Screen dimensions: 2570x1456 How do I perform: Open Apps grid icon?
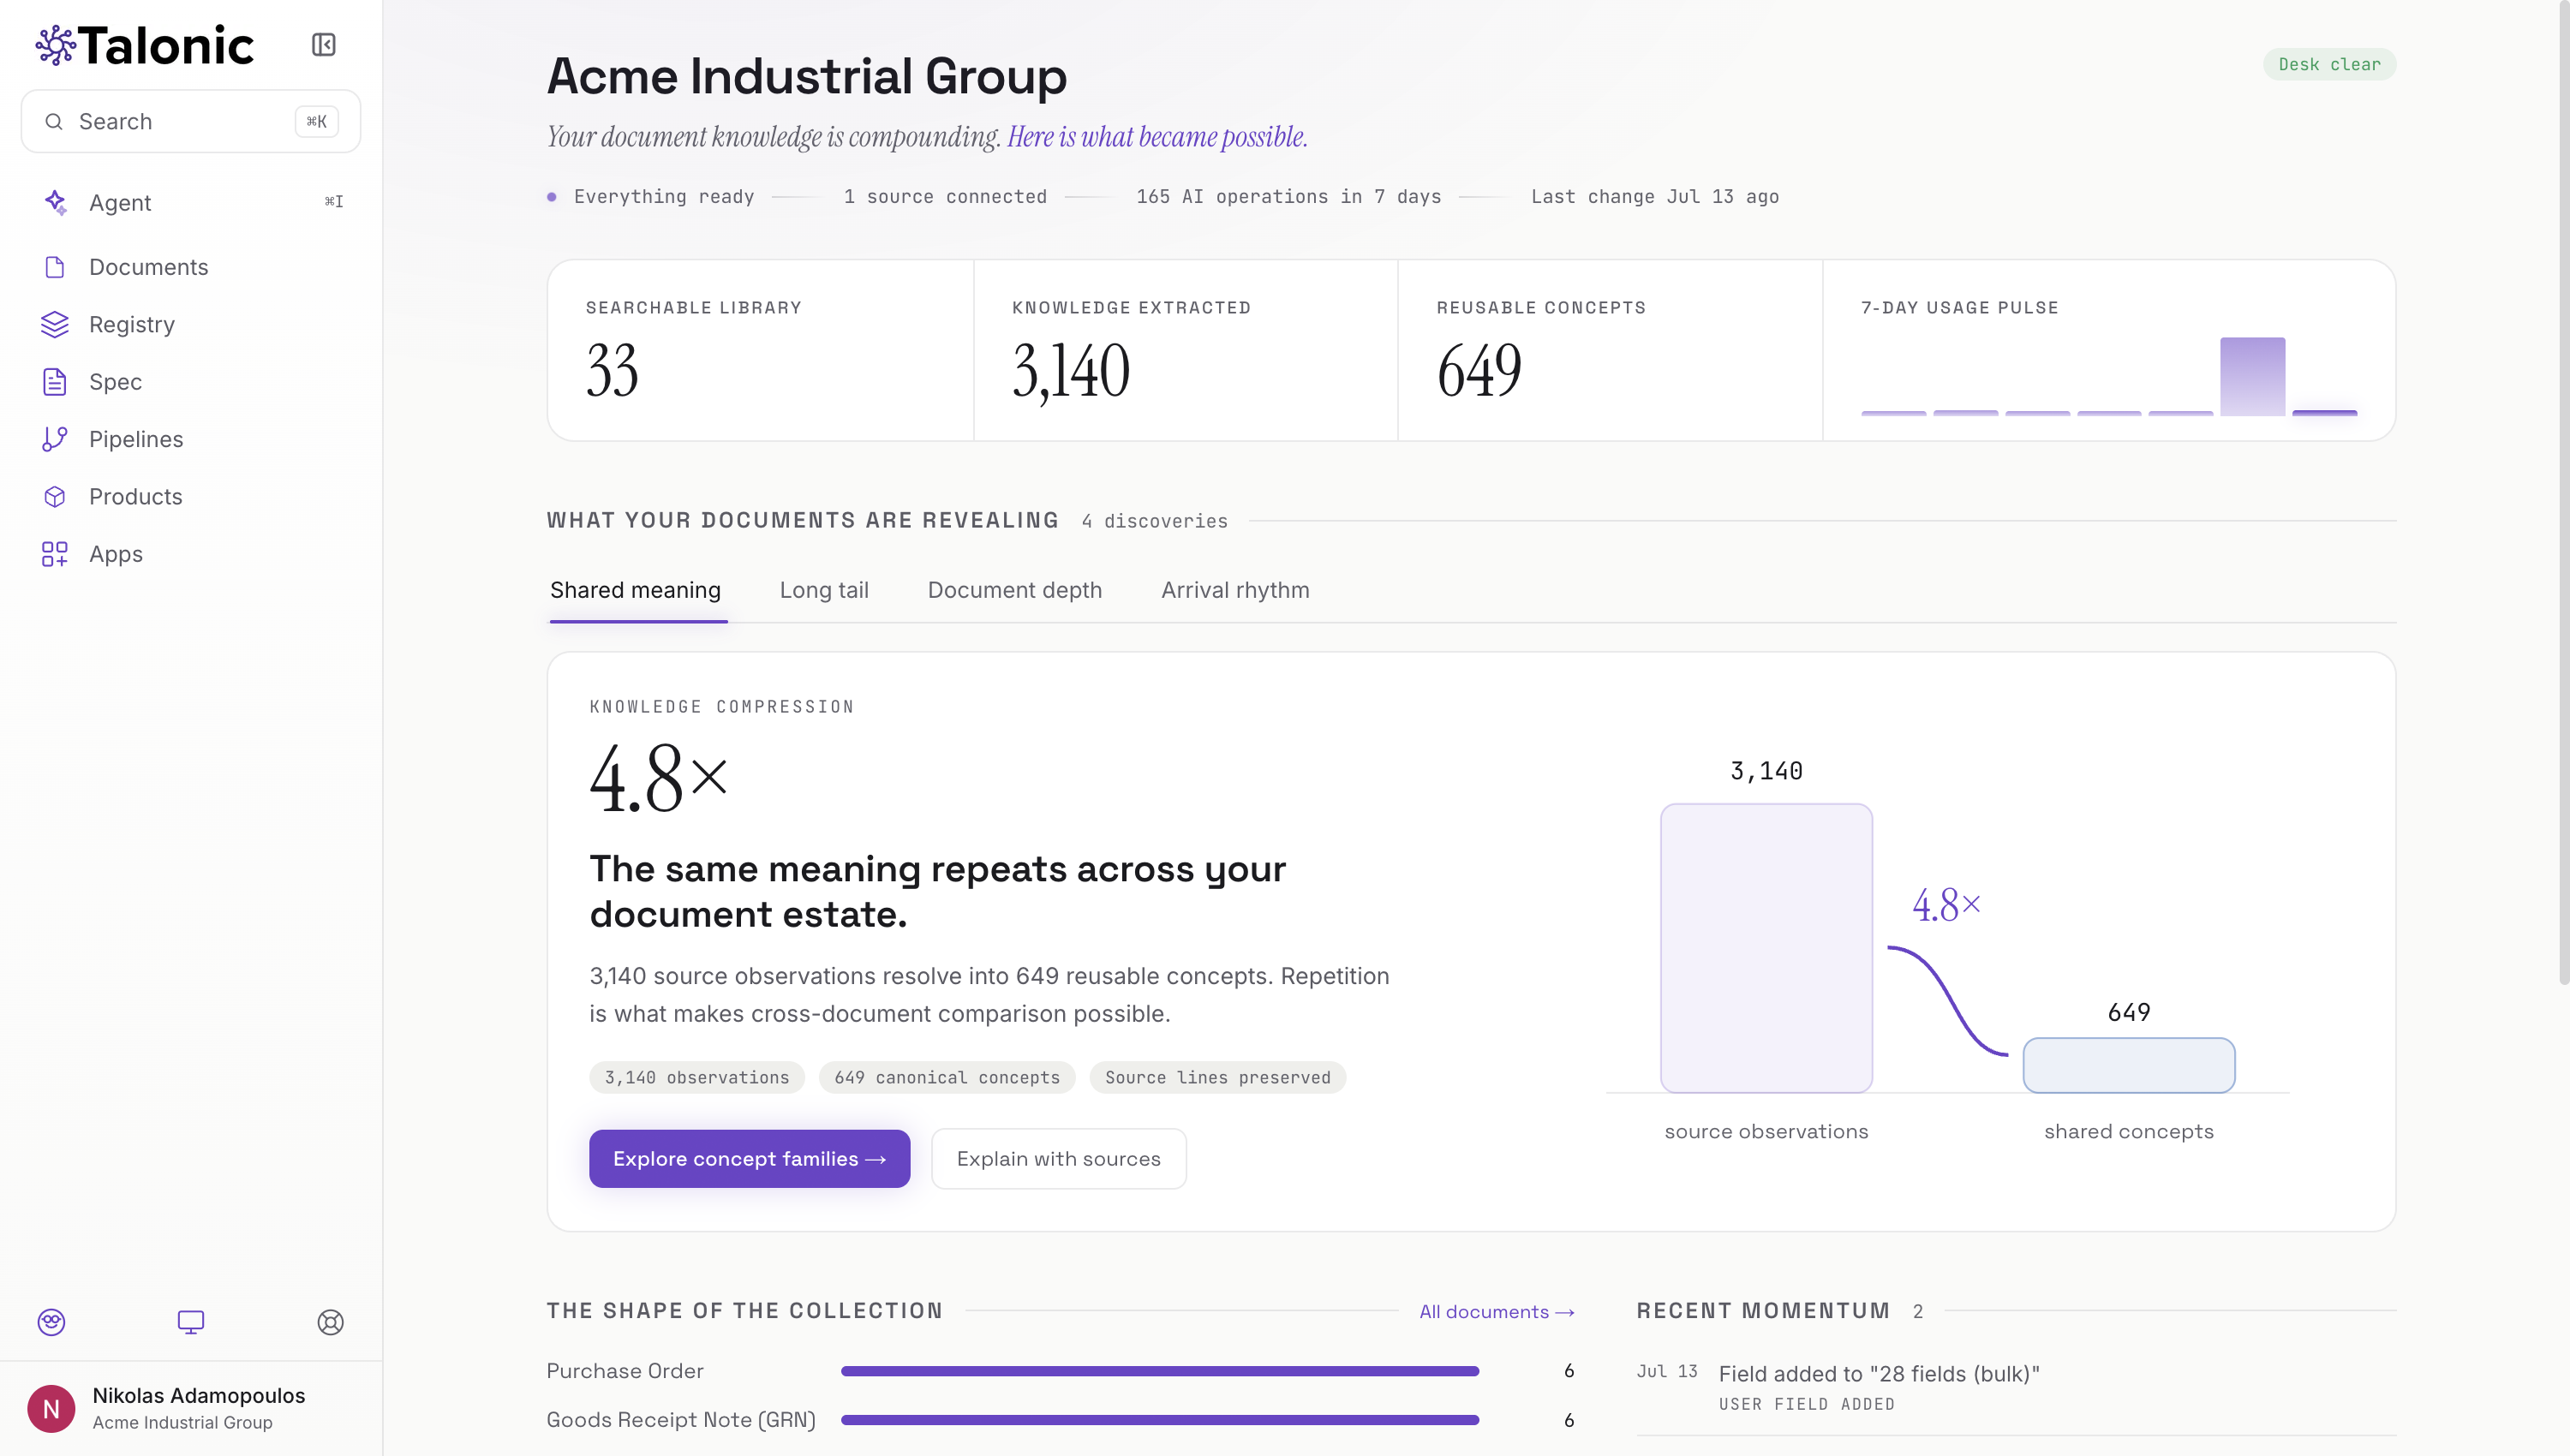pos(55,554)
